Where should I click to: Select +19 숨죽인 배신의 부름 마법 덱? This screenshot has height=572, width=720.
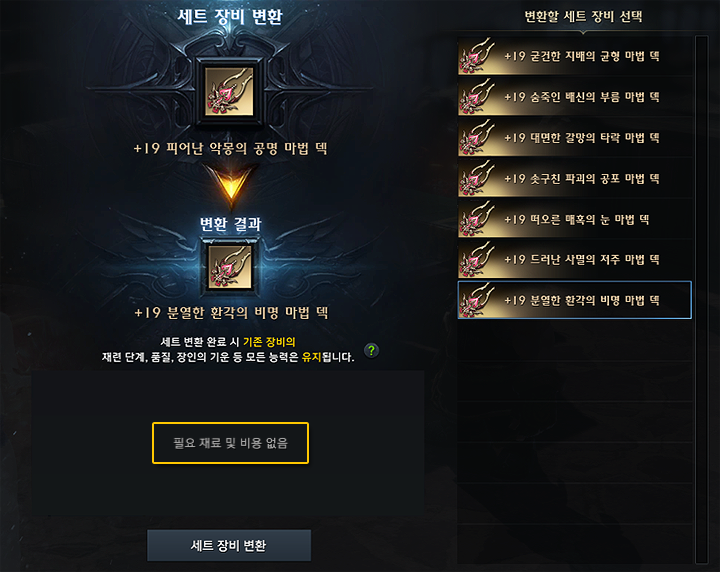coord(575,97)
